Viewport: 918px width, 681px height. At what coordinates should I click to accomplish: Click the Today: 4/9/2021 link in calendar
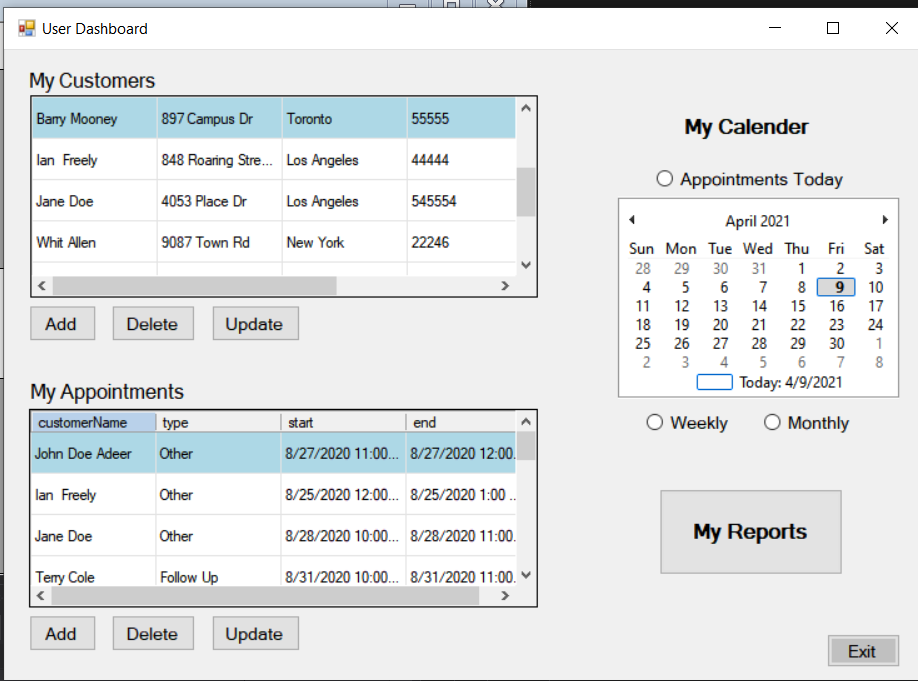769,382
